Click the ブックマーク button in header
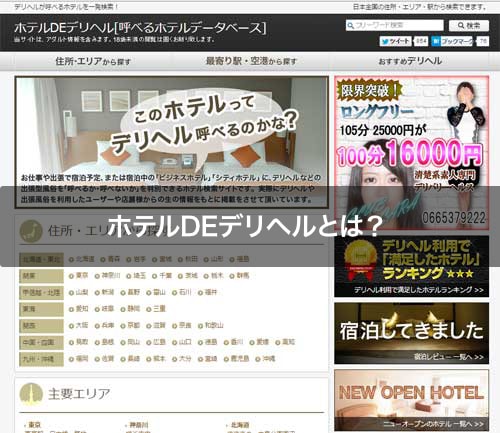Screen dimensions: 500x433 coord(452,41)
